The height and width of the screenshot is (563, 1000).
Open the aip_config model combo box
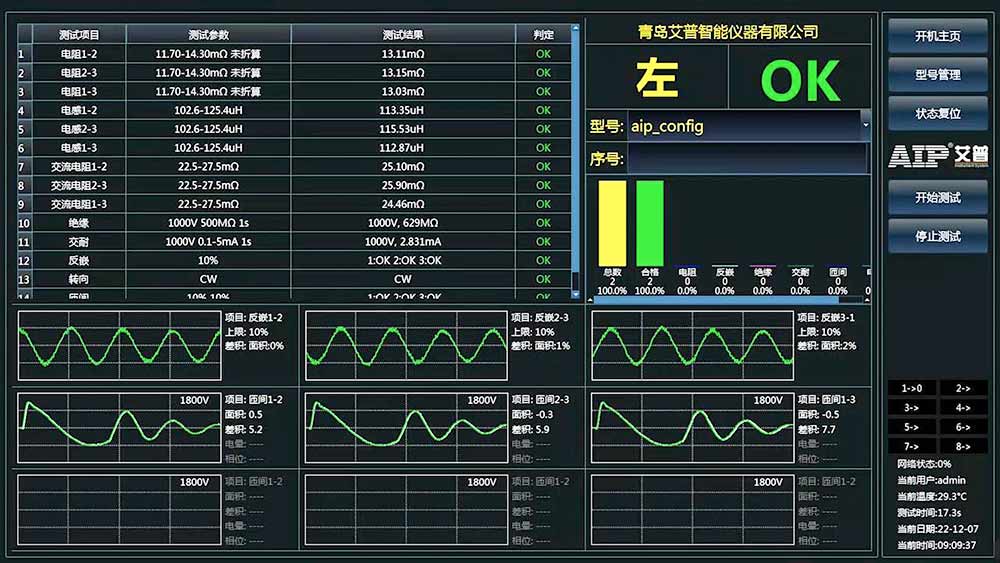tap(744, 126)
